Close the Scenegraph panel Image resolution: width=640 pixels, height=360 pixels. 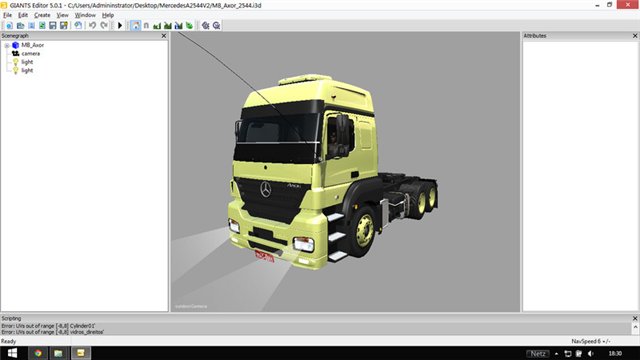coord(164,36)
